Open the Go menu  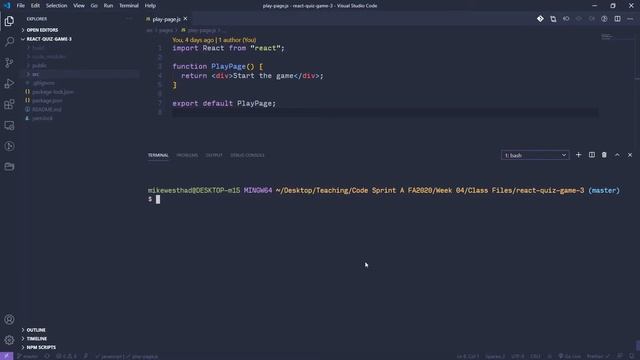[x=94, y=6]
